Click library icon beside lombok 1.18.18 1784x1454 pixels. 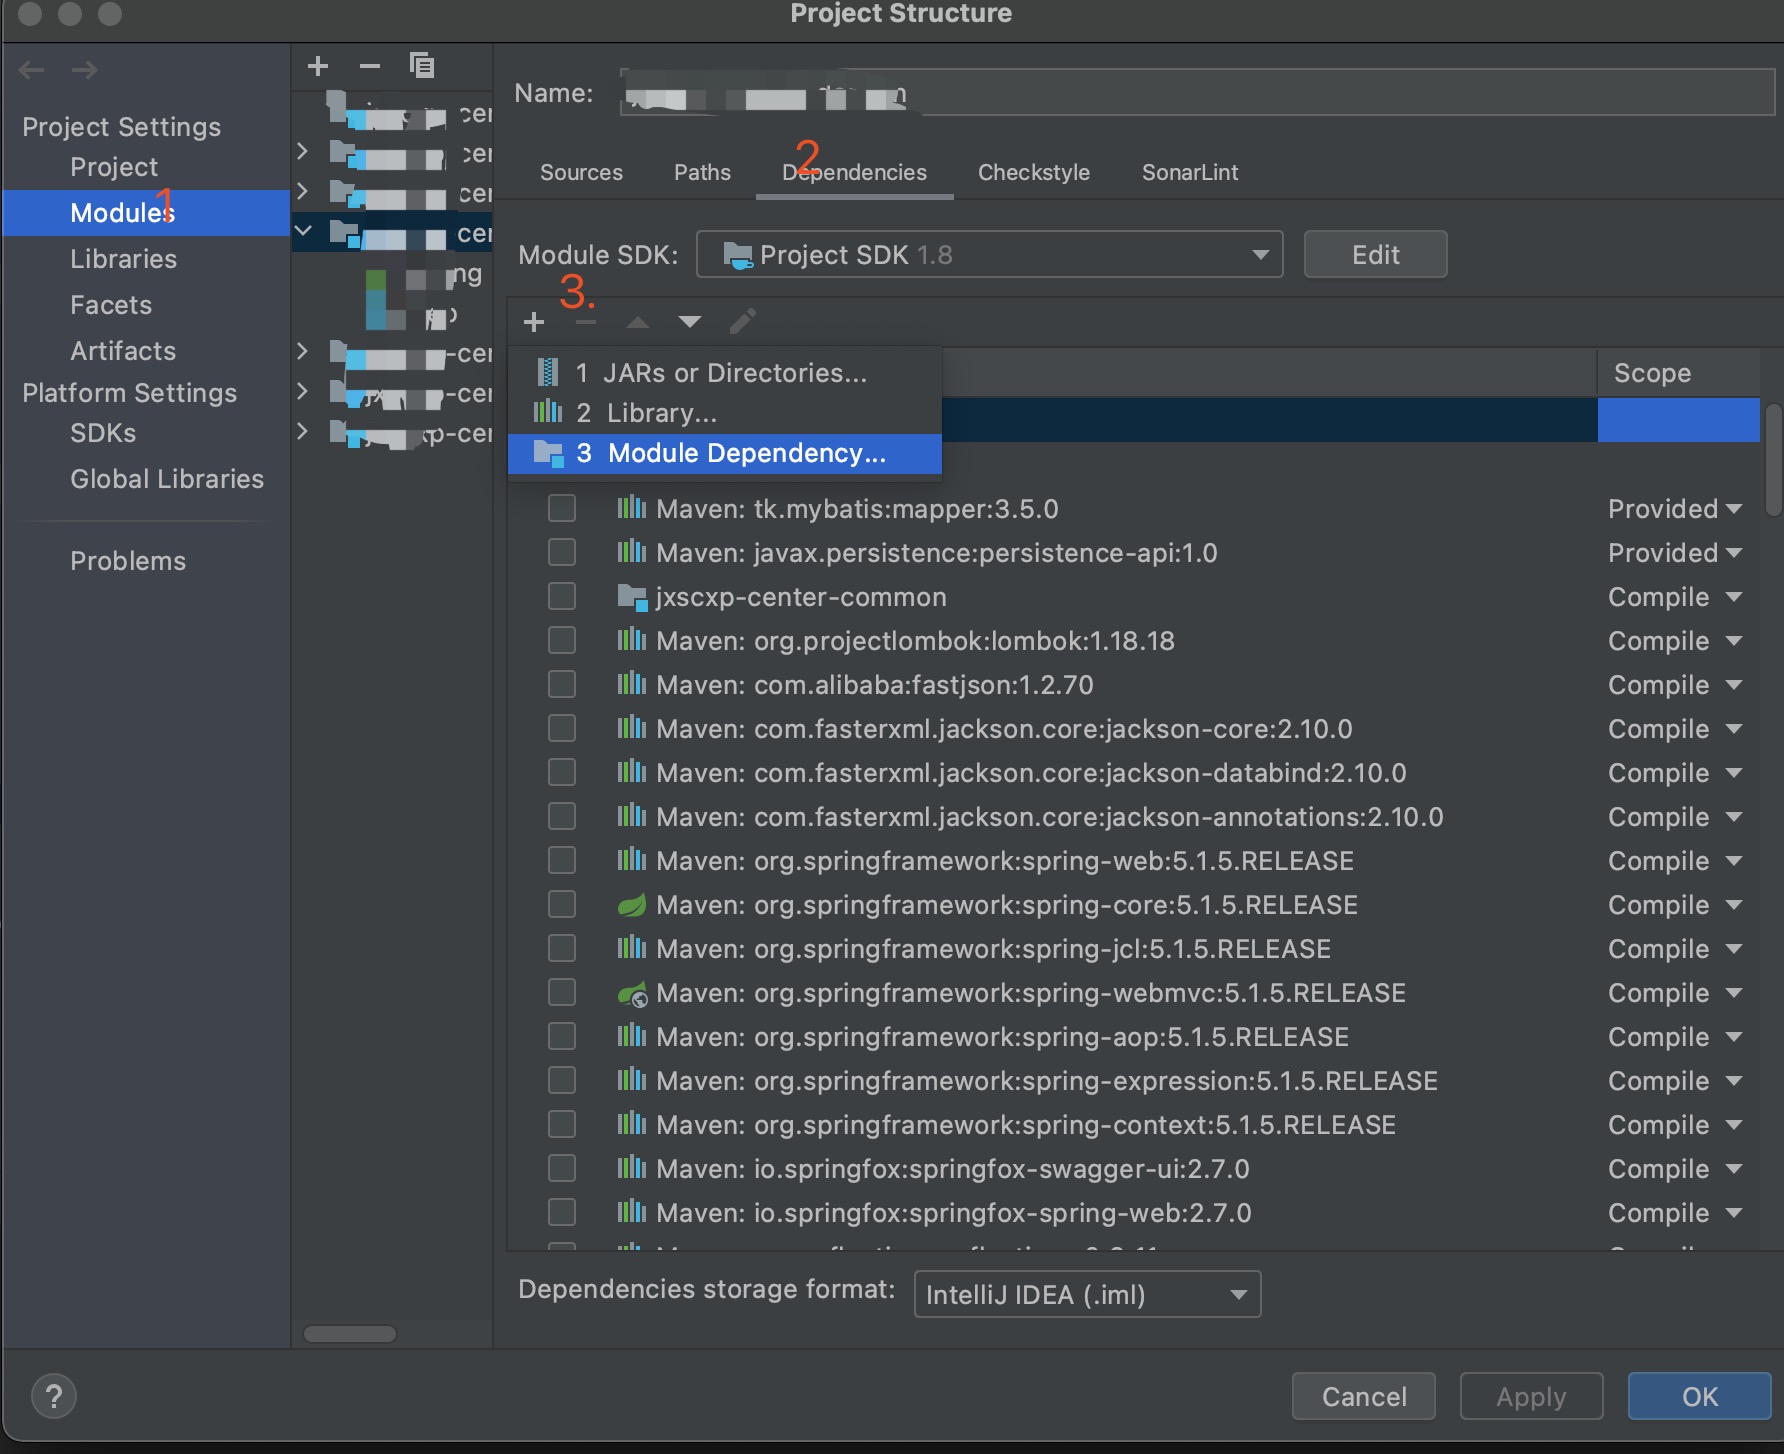pos(632,640)
